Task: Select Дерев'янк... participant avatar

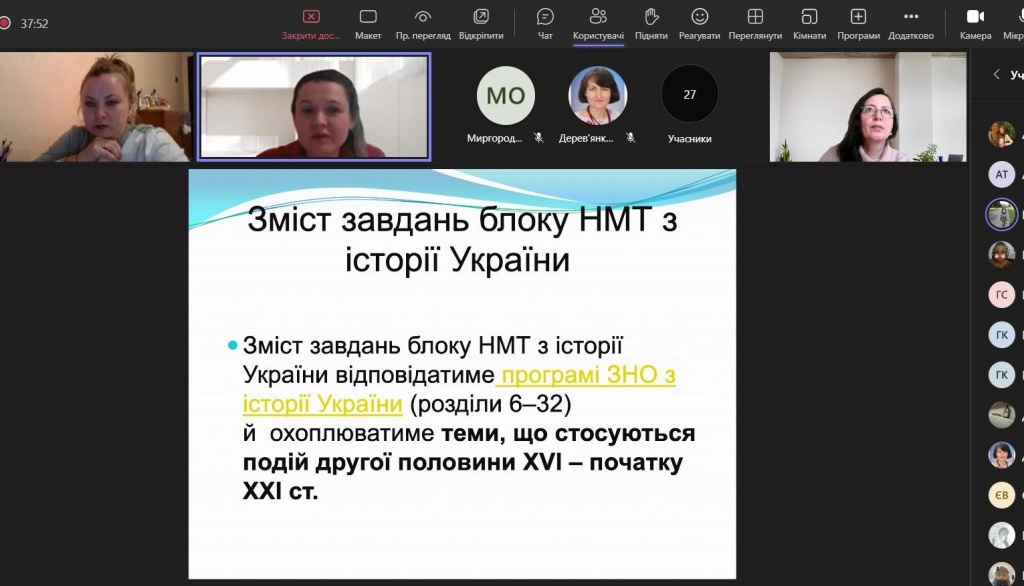Action: coord(598,95)
